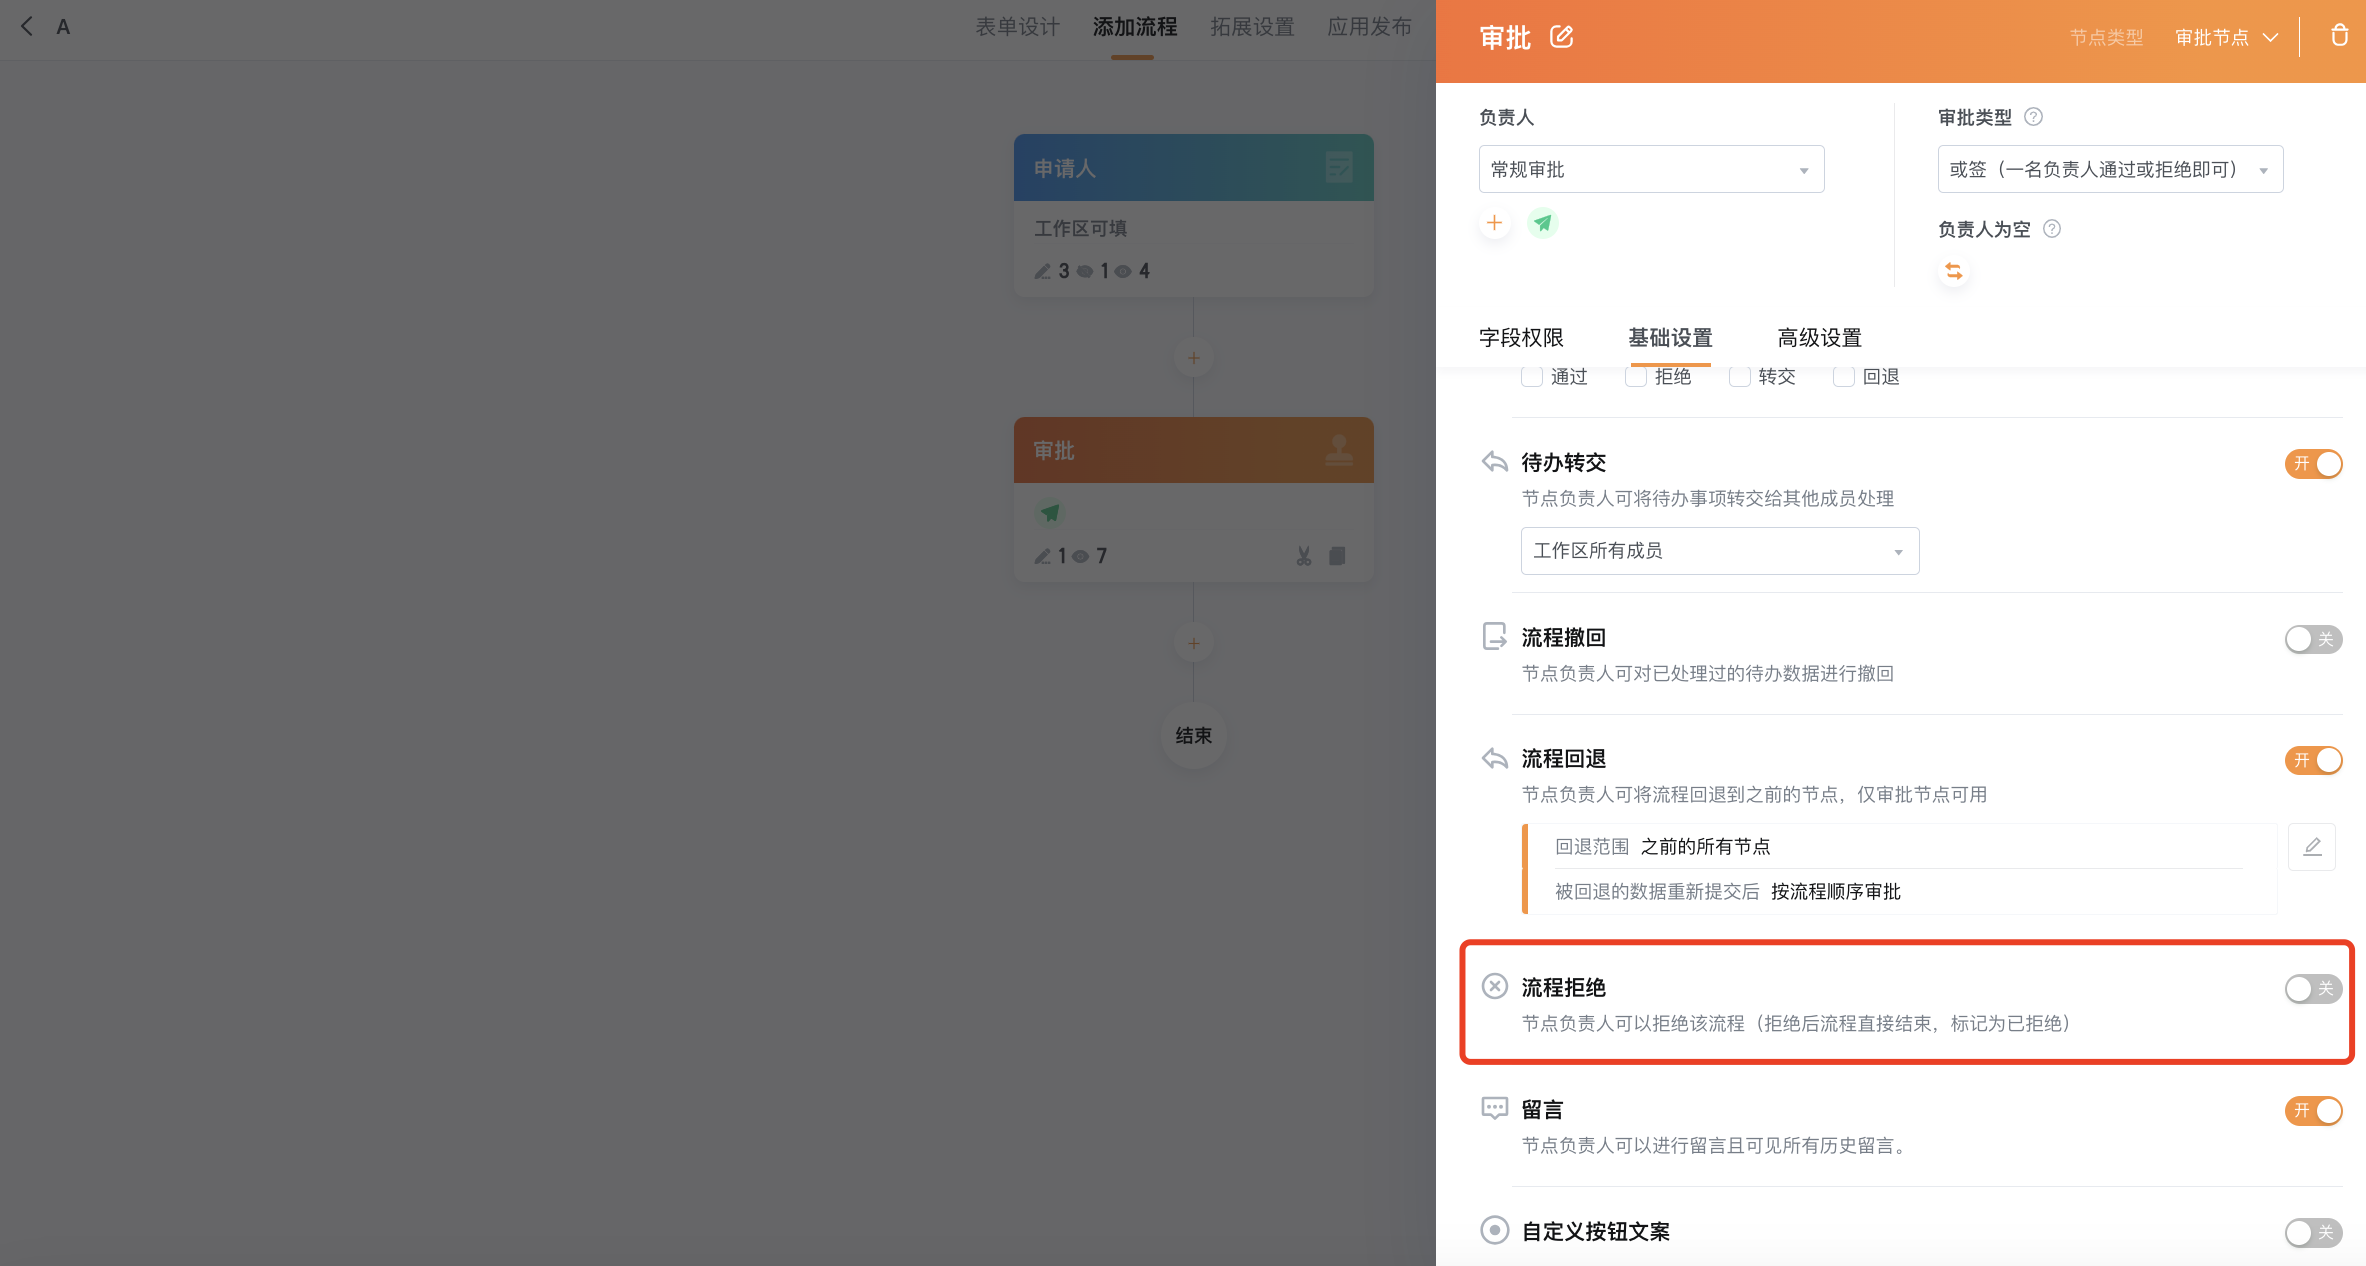Image resolution: width=2366 pixels, height=1266 pixels.
Task: Check the 回退 checkbox
Action: [1844, 377]
